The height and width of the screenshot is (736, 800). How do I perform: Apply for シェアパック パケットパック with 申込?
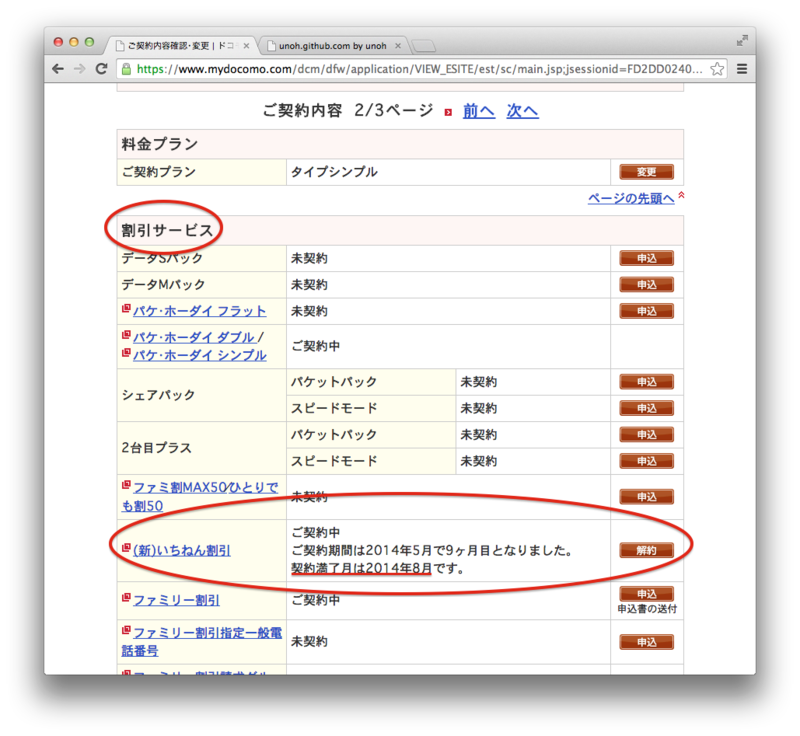646,382
